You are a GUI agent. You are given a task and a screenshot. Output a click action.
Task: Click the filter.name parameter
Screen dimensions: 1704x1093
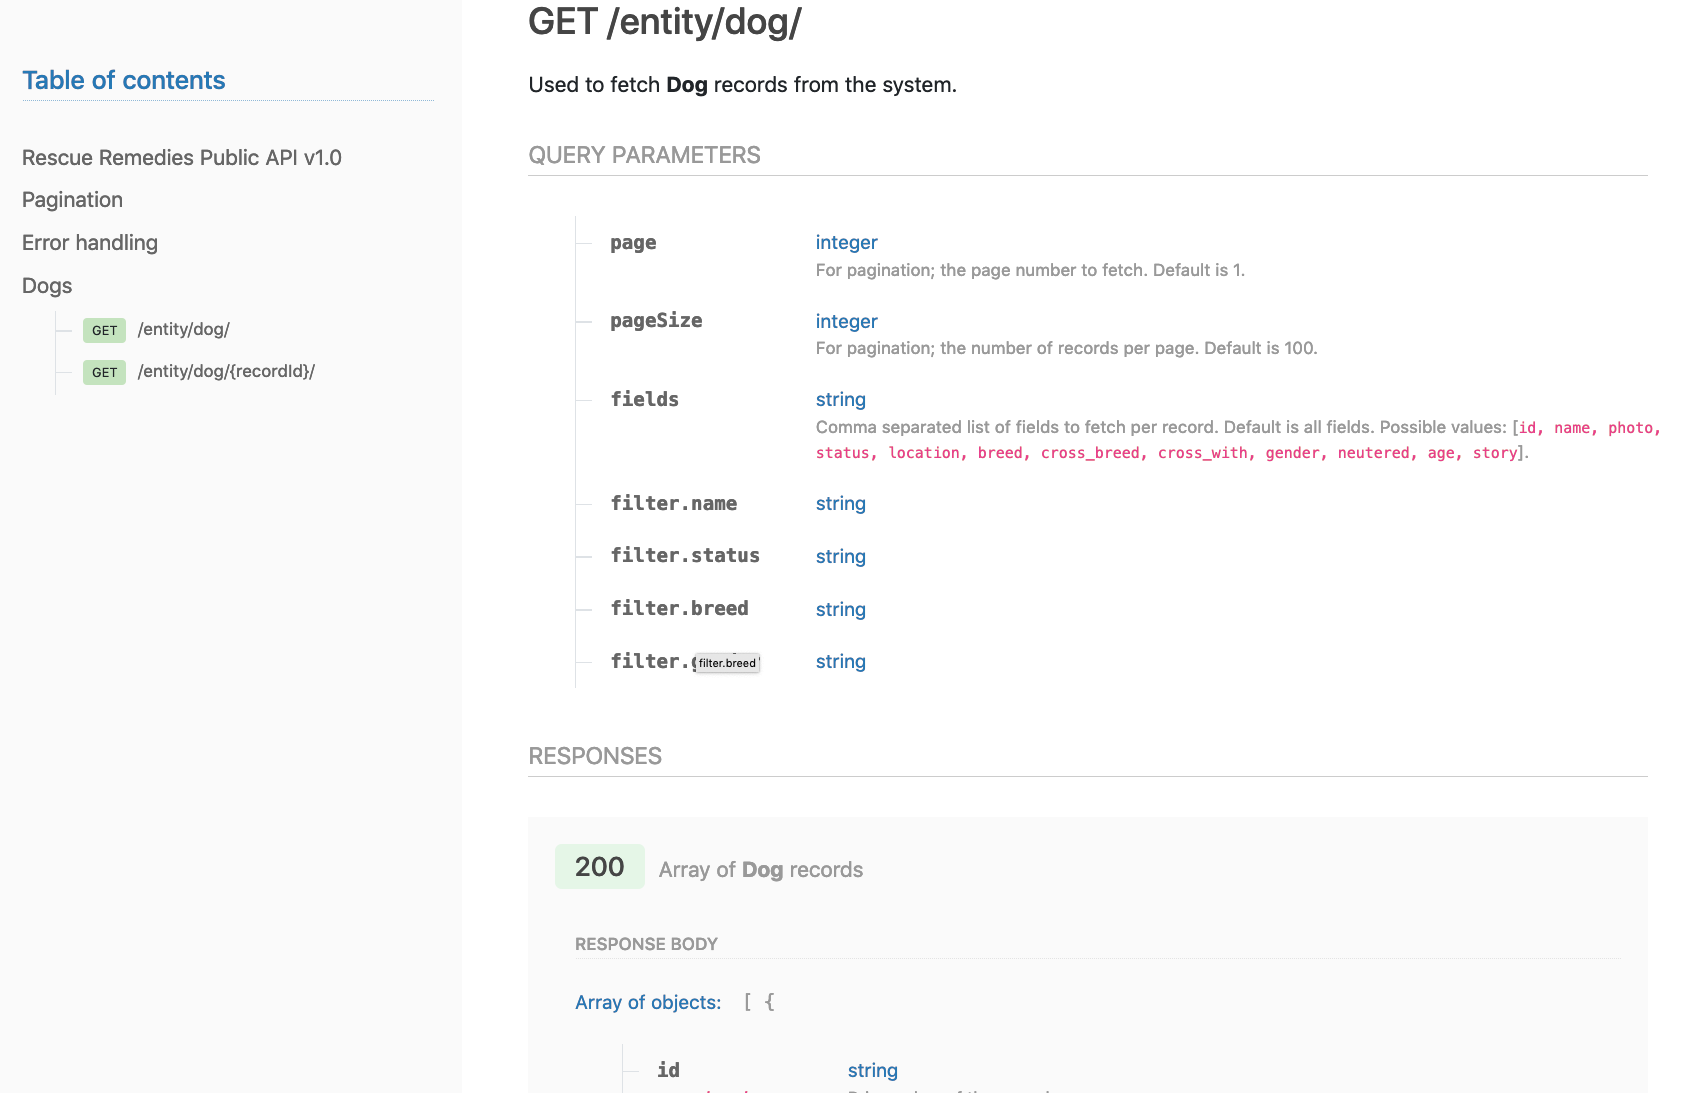click(674, 504)
